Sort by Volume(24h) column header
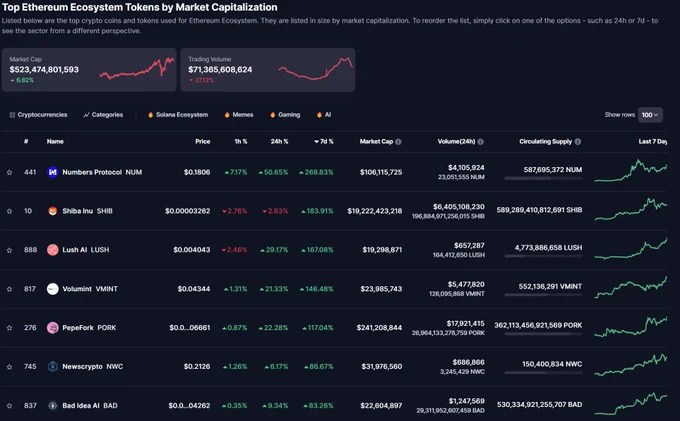The image size is (680, 421). point(456,141)
